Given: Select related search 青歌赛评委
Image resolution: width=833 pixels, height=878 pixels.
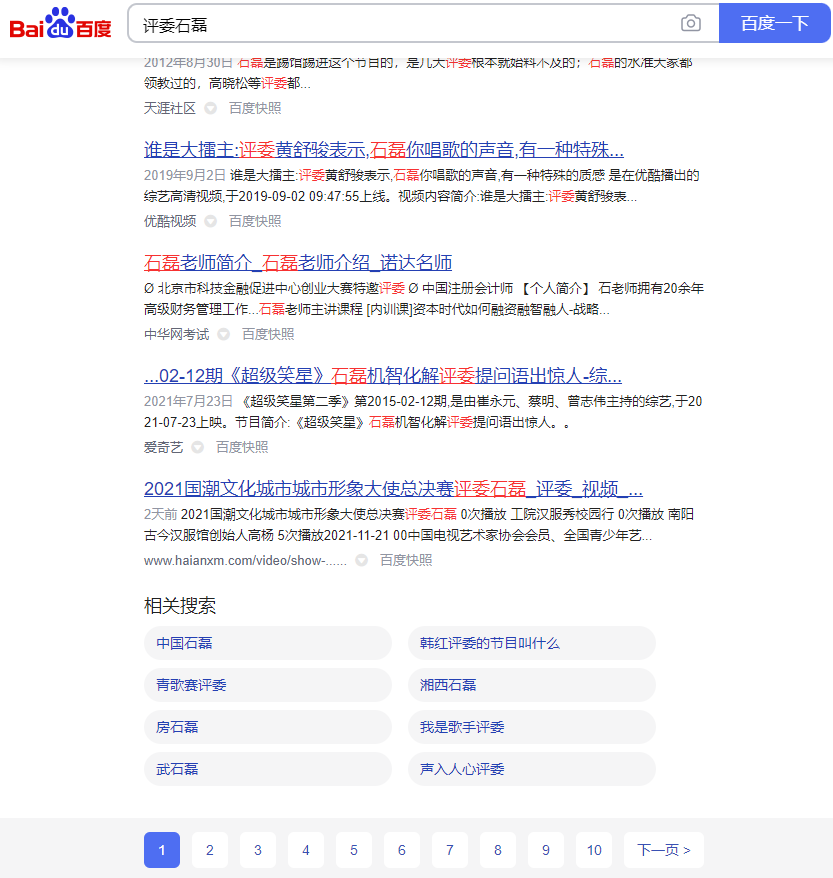Looking at the screenshot, I should [x=268, y=685].
